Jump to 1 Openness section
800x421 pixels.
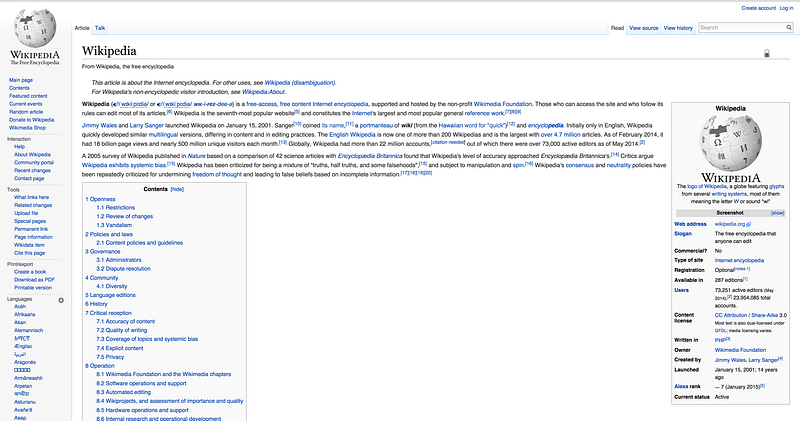101,200
